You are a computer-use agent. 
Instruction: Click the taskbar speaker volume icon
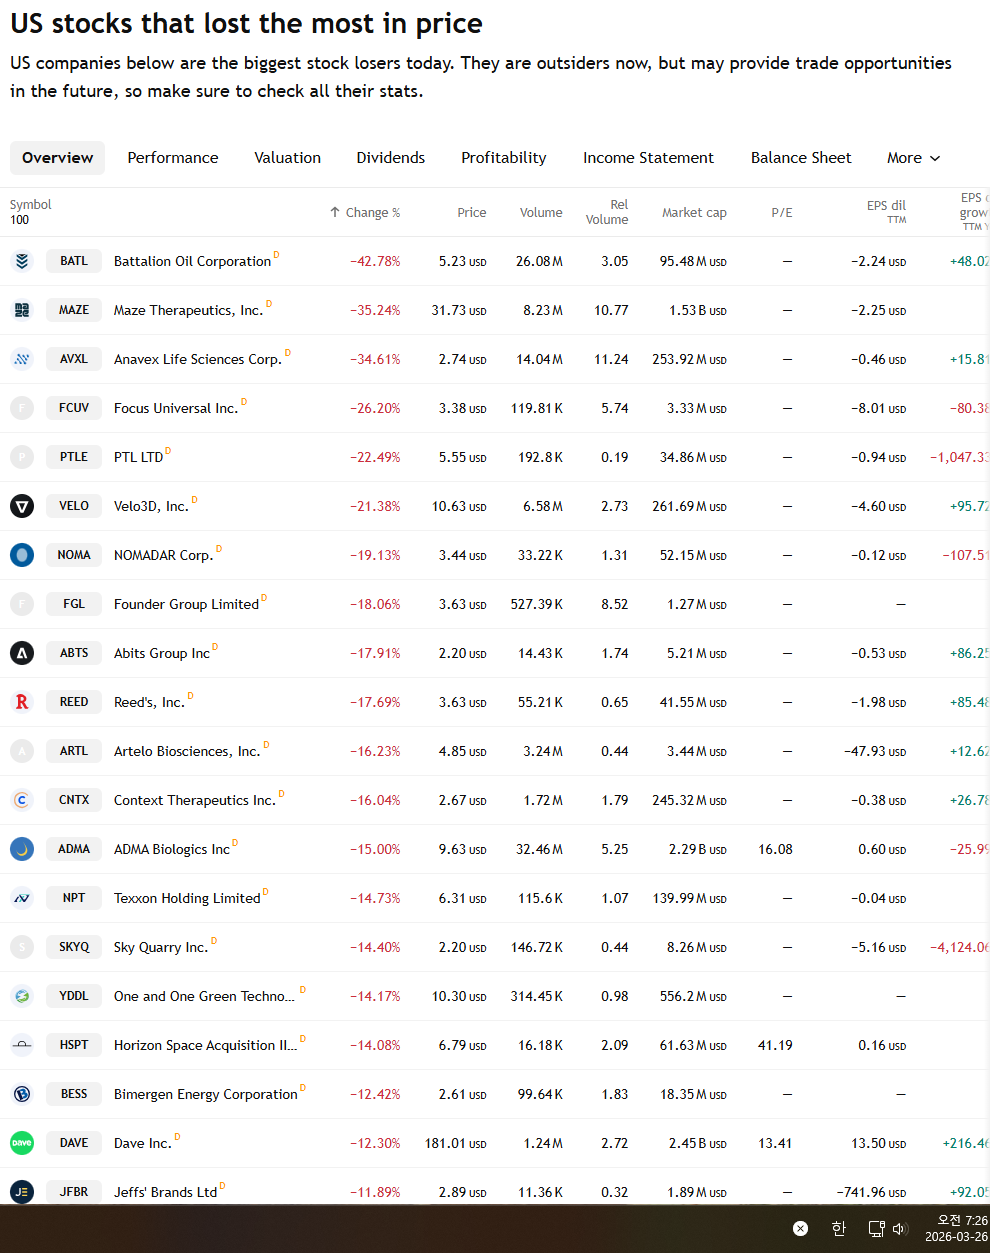[899, 1229]
